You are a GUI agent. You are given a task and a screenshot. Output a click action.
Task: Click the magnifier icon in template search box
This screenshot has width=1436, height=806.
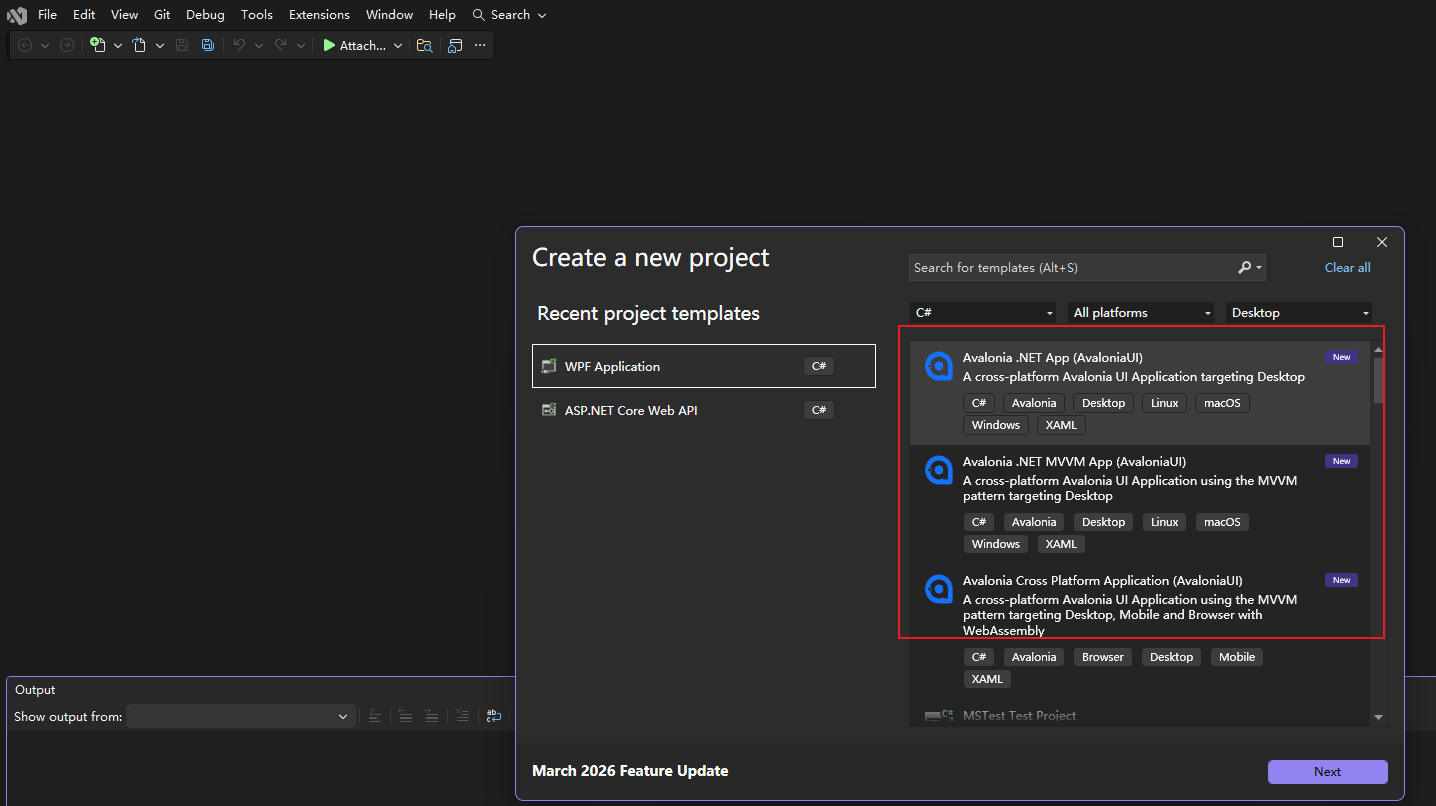(1245, 267)
